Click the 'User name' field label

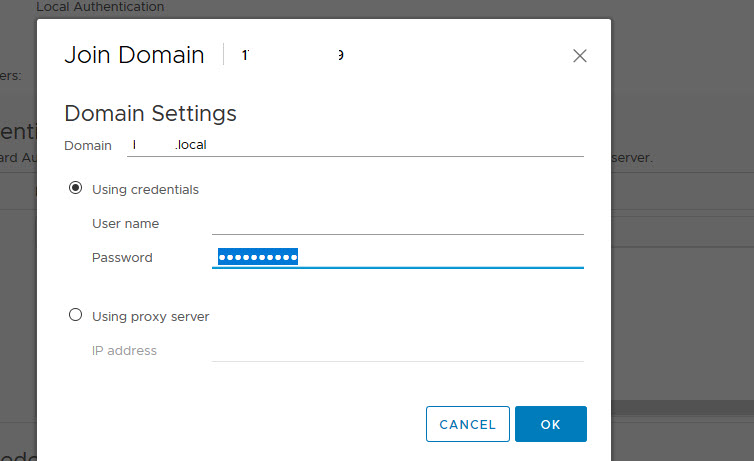pos(125,223)
